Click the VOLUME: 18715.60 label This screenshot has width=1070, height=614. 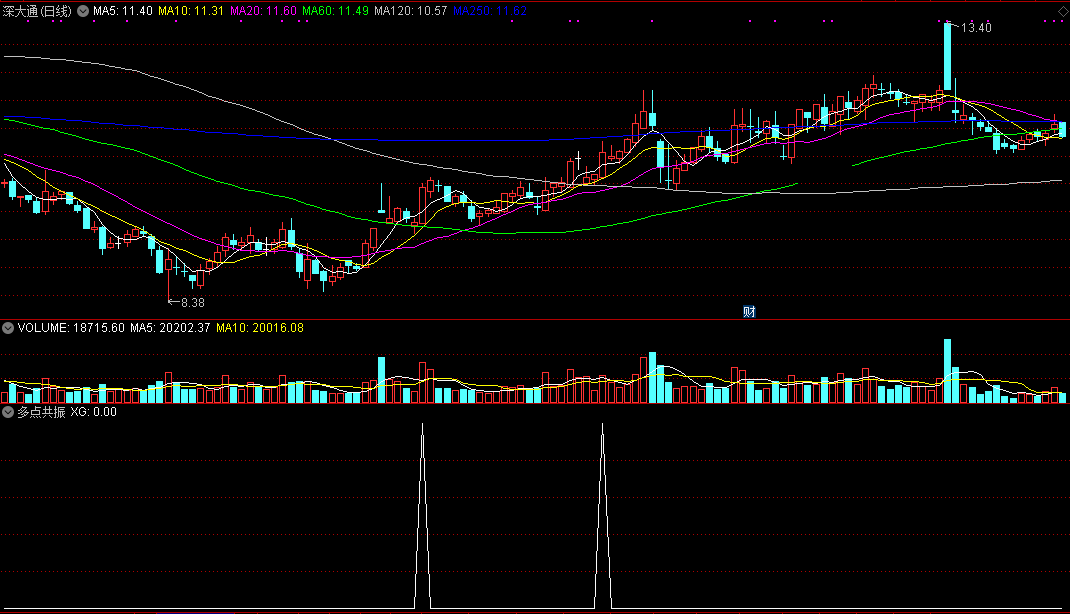tap(72, 328)
